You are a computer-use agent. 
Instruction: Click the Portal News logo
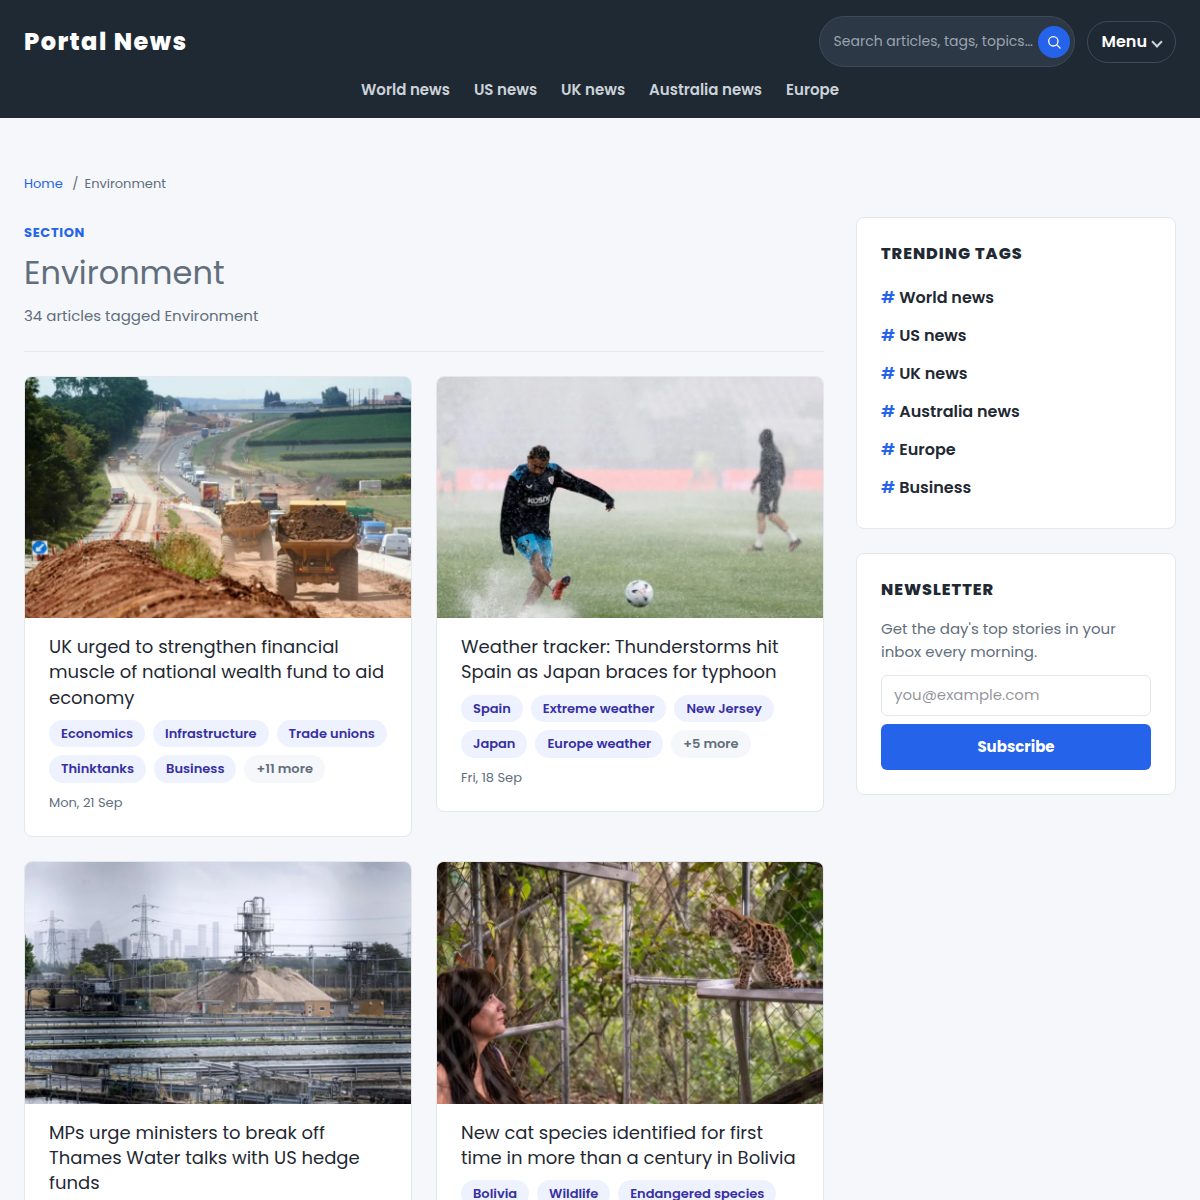pos(105,41)
